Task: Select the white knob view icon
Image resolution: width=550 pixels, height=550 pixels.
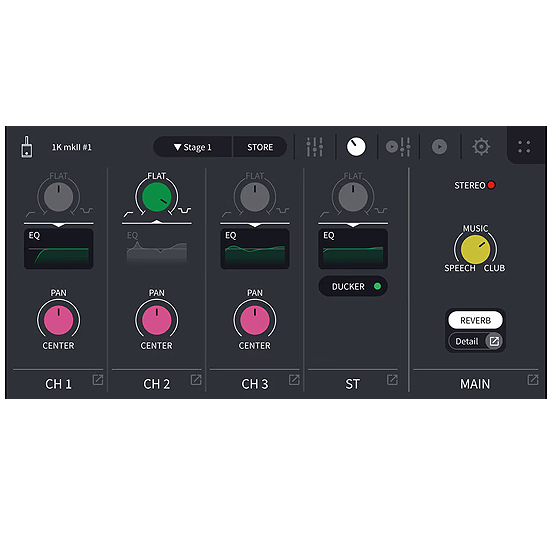Action: coord(356,147)
